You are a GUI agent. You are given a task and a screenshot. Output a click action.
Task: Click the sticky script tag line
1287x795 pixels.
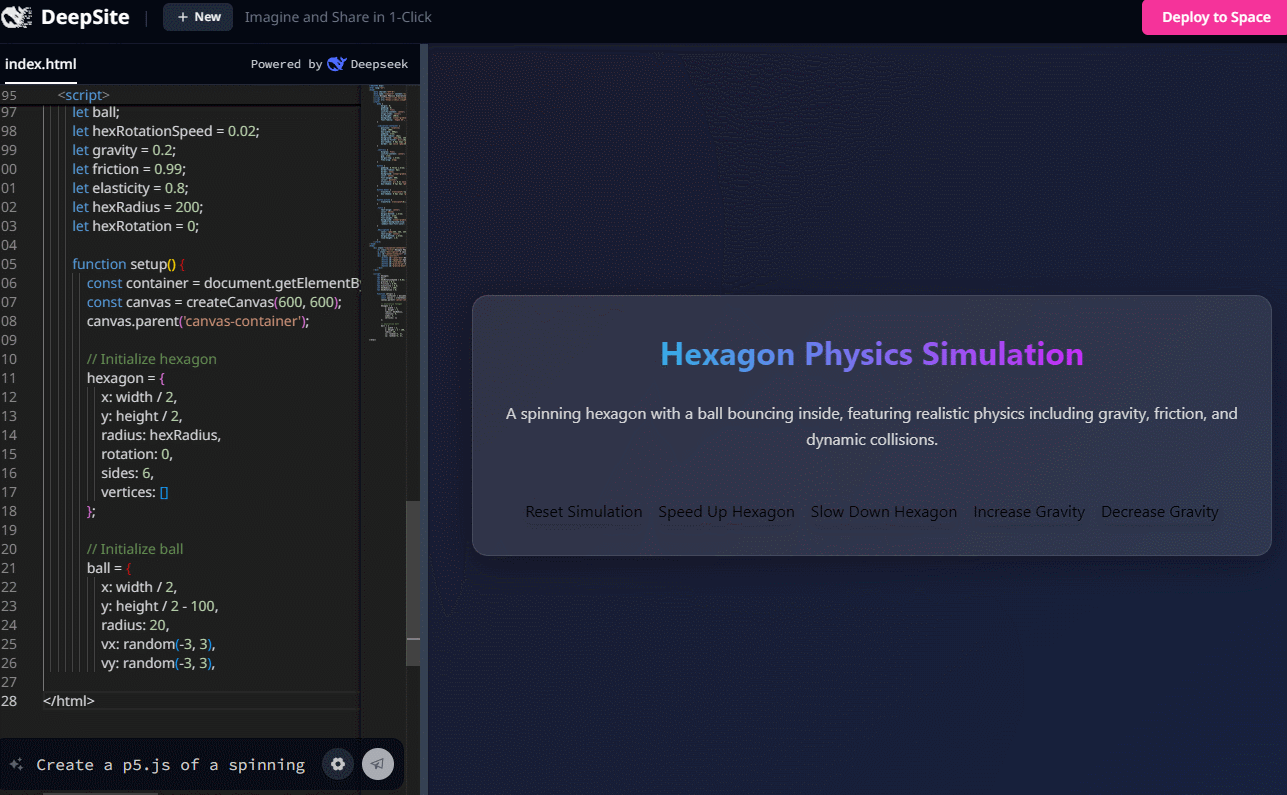(x=84, y=95)
